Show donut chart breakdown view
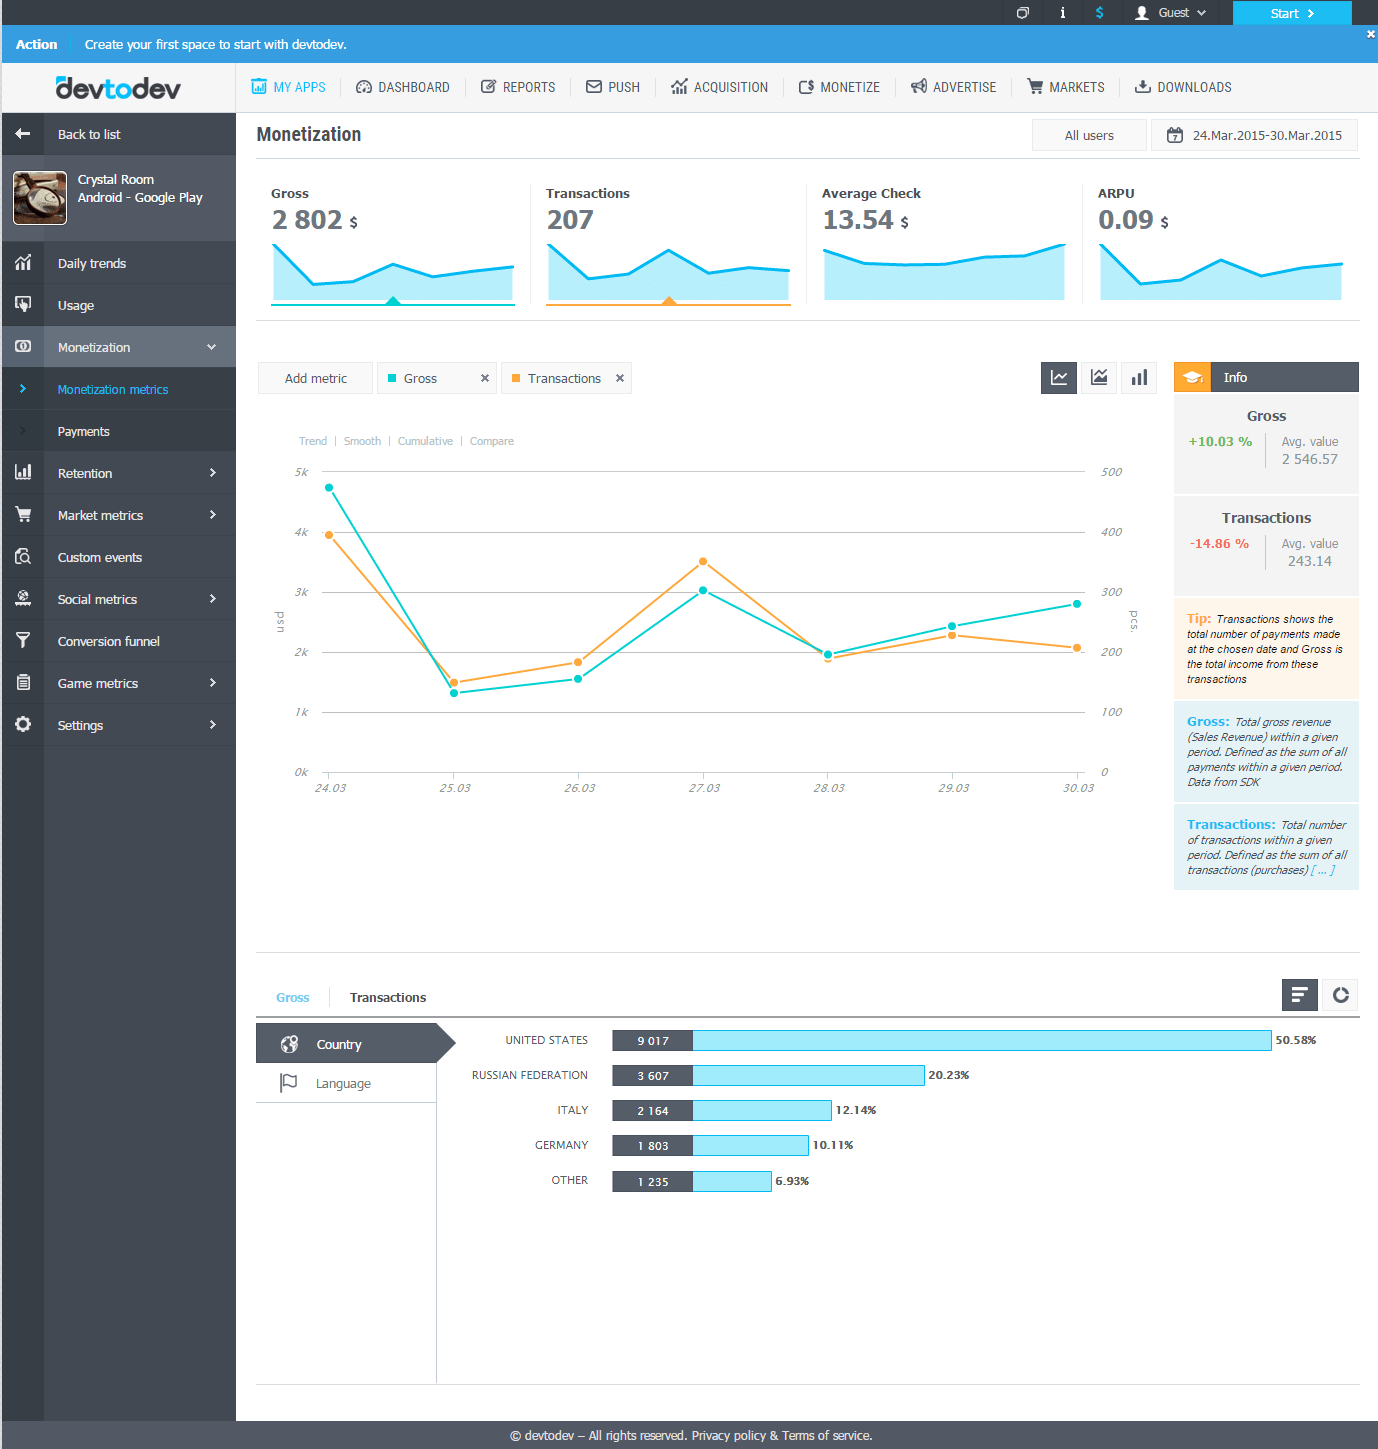The height and width of the screenshot is (1449, 1378). (1340, 995)
